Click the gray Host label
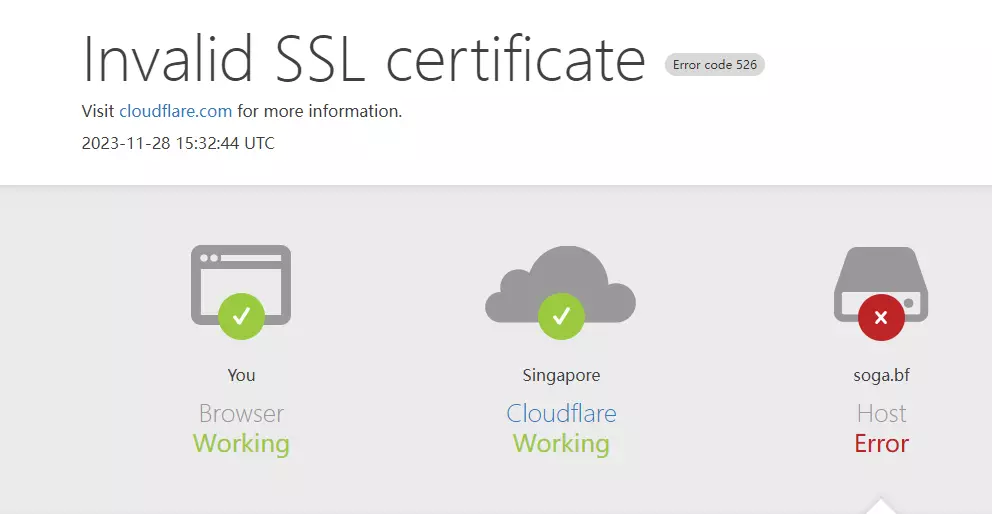The height and width of the screenshot is (514, 992). [x=881, y=413]
